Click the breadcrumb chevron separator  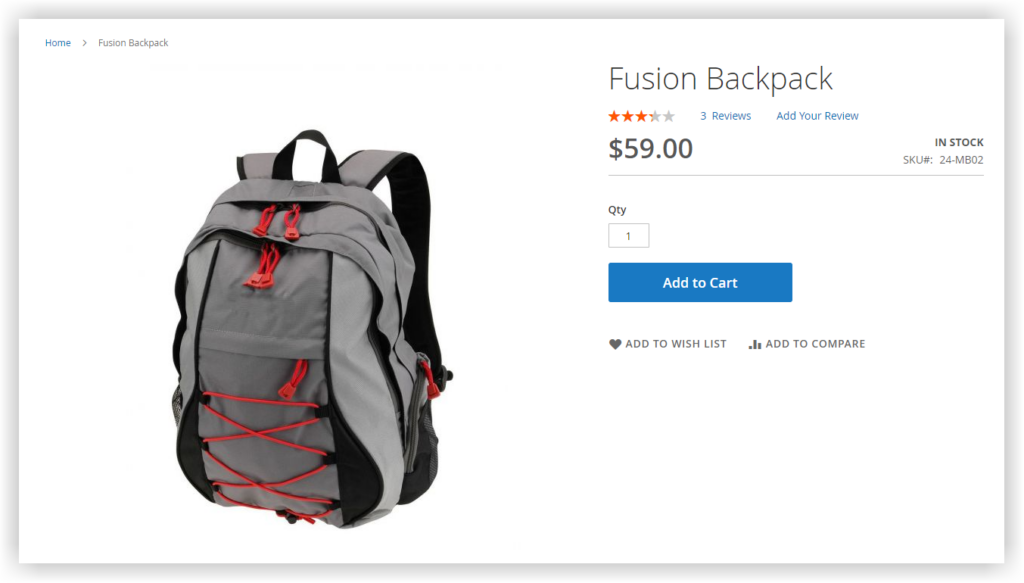[x=84, y=42]
